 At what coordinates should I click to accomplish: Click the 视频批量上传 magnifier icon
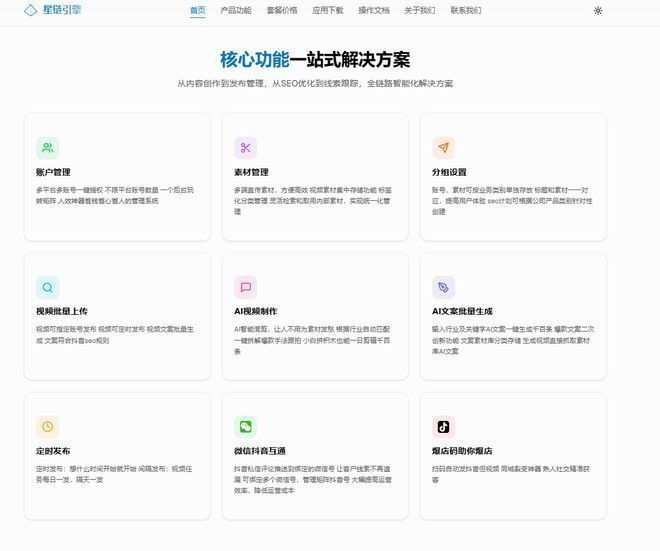(47, 288)
